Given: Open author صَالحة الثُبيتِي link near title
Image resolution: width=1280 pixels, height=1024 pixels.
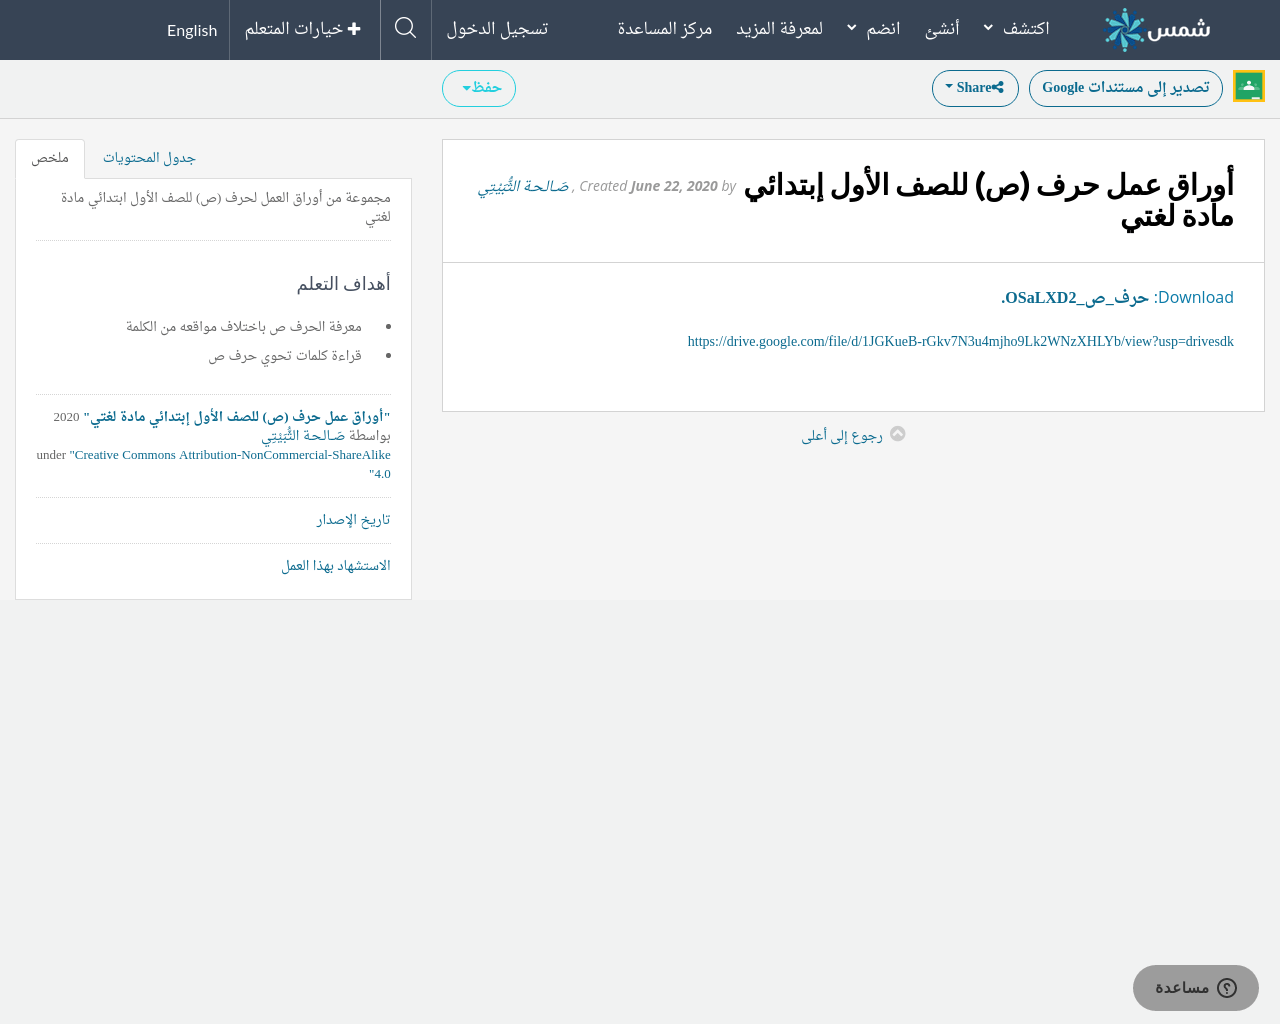Looking at the screenshot, I should pyautogui.click(x=523, y=186).
